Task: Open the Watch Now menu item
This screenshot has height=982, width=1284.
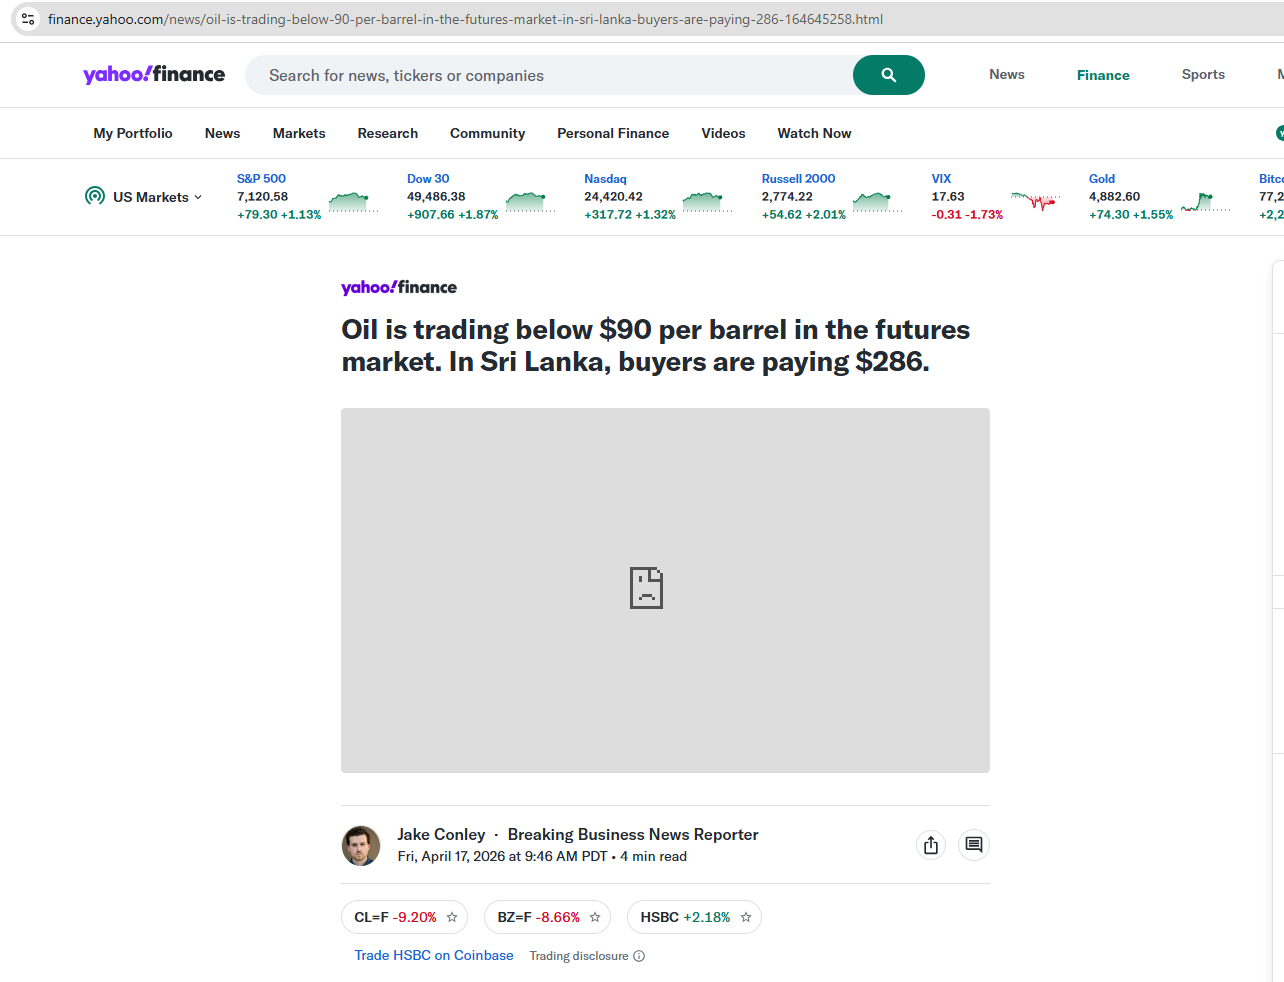Action: [814, 133]
